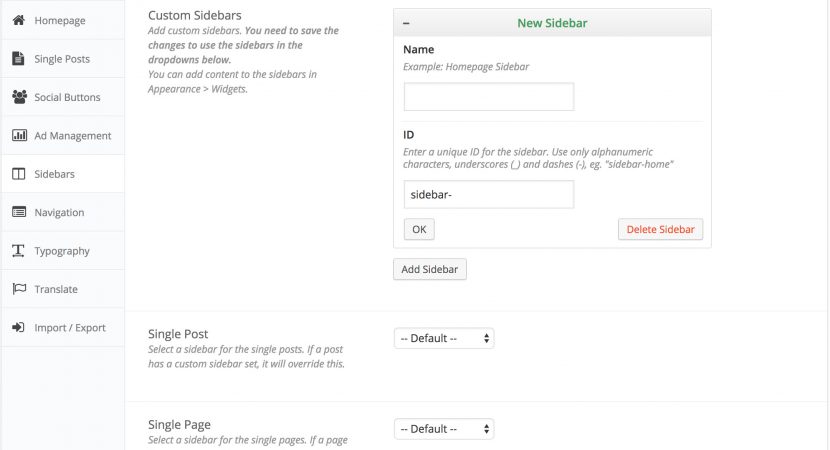The height and width of the screenshot is (450, 830).
Task: Click the Homepage house icon
Action: [x=19, y=20]
